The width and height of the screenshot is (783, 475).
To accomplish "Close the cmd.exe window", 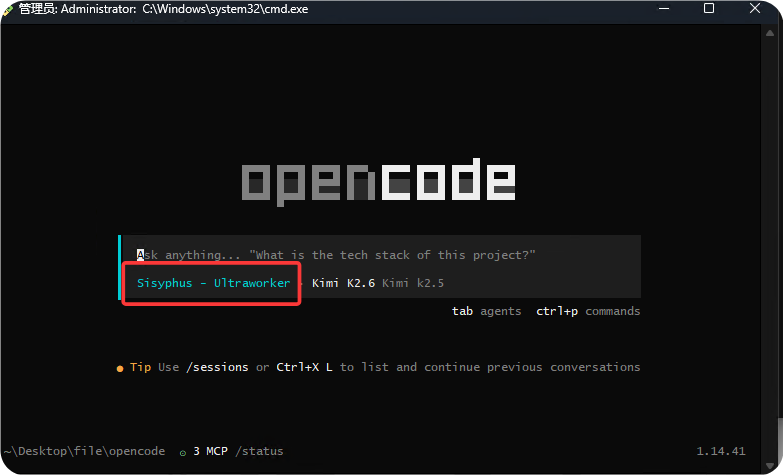I will tap(755, 8).
